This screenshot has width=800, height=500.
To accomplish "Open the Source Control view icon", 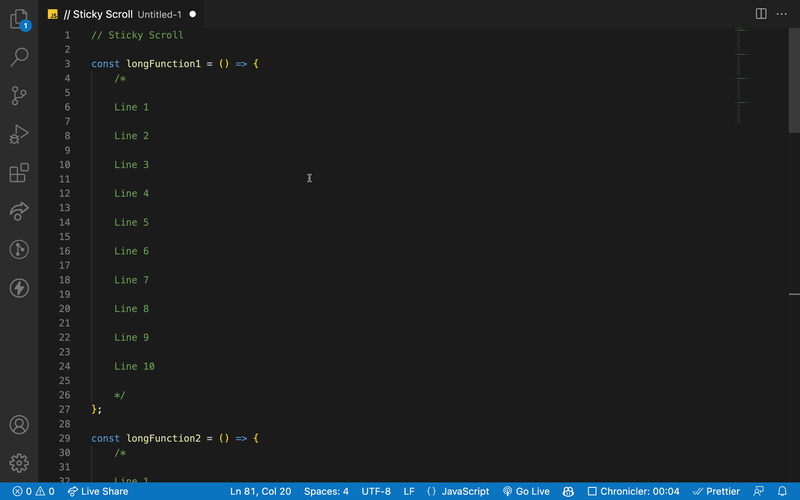I will [19, 95].
